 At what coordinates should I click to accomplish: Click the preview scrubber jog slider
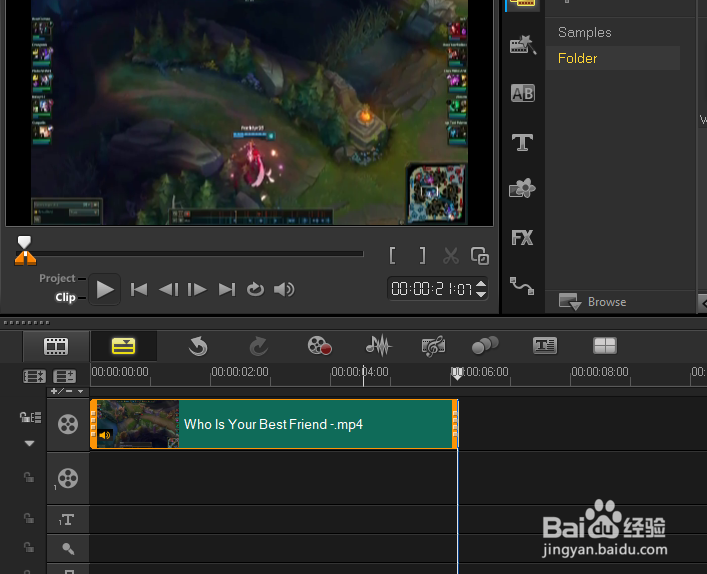(24, 242)
